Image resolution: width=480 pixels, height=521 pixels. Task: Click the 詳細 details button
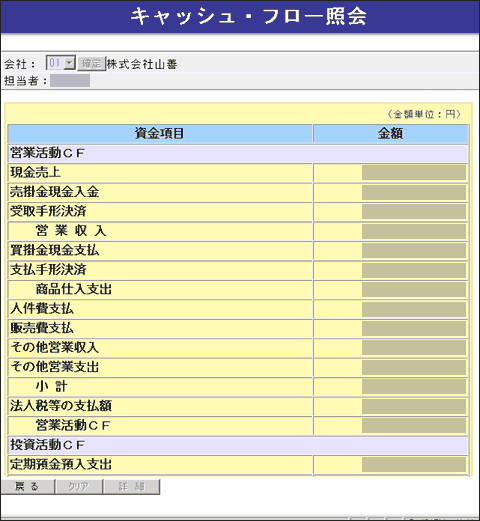[x=132, y=486]
